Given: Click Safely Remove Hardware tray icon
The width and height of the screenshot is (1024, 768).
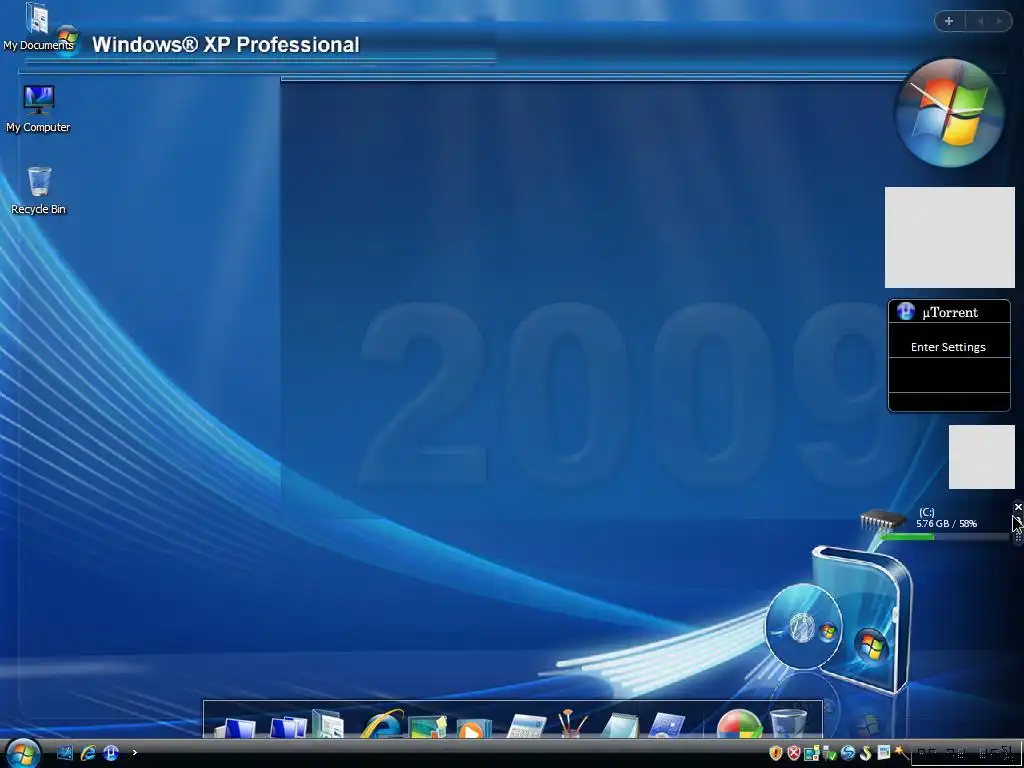Looking at the screenshot, I should (829, 754).
